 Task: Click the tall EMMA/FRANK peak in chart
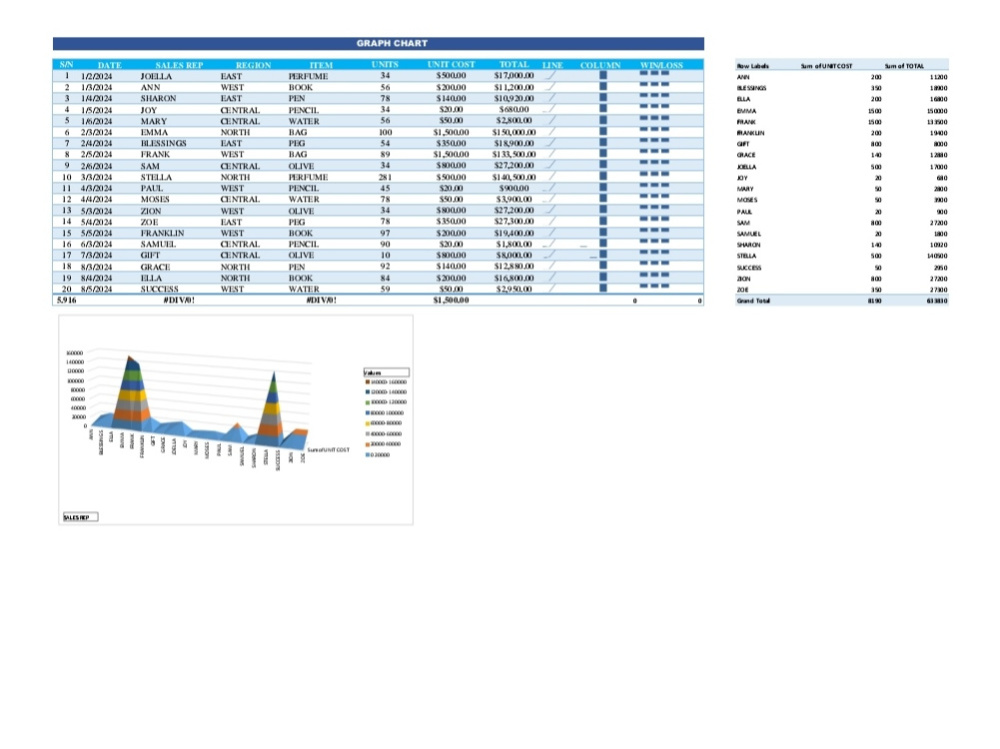click(131, 392)
